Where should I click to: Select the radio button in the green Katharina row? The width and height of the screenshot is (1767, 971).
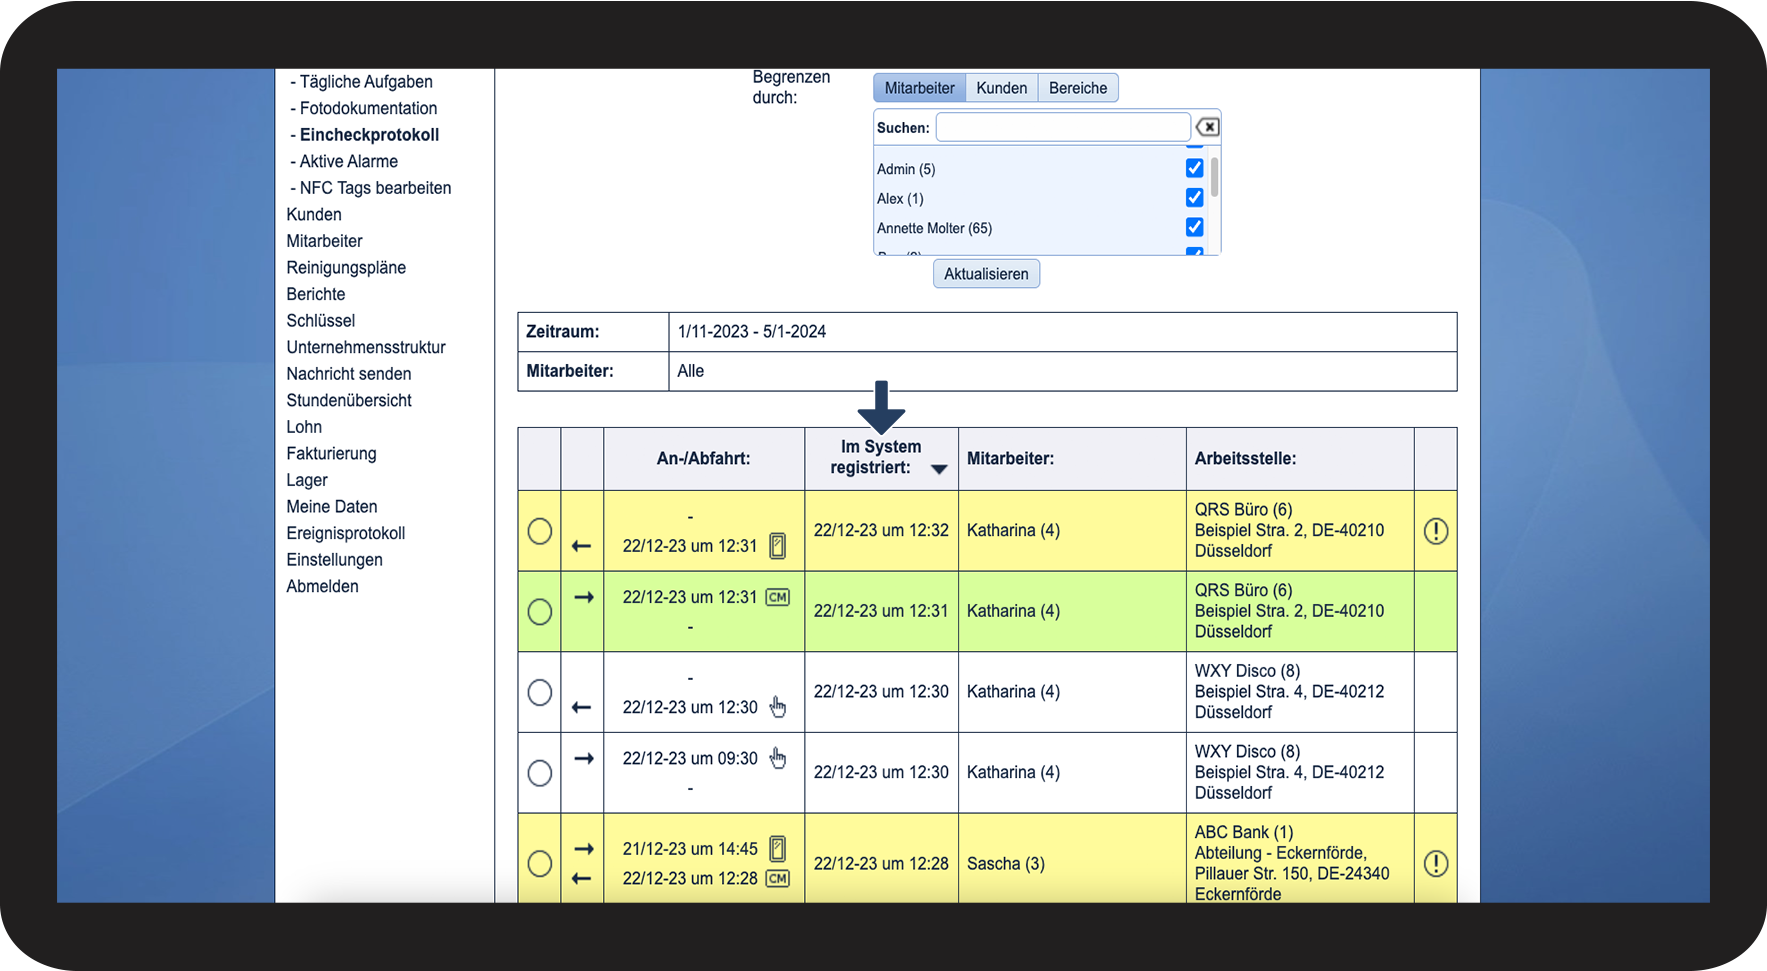coord(540,612)
